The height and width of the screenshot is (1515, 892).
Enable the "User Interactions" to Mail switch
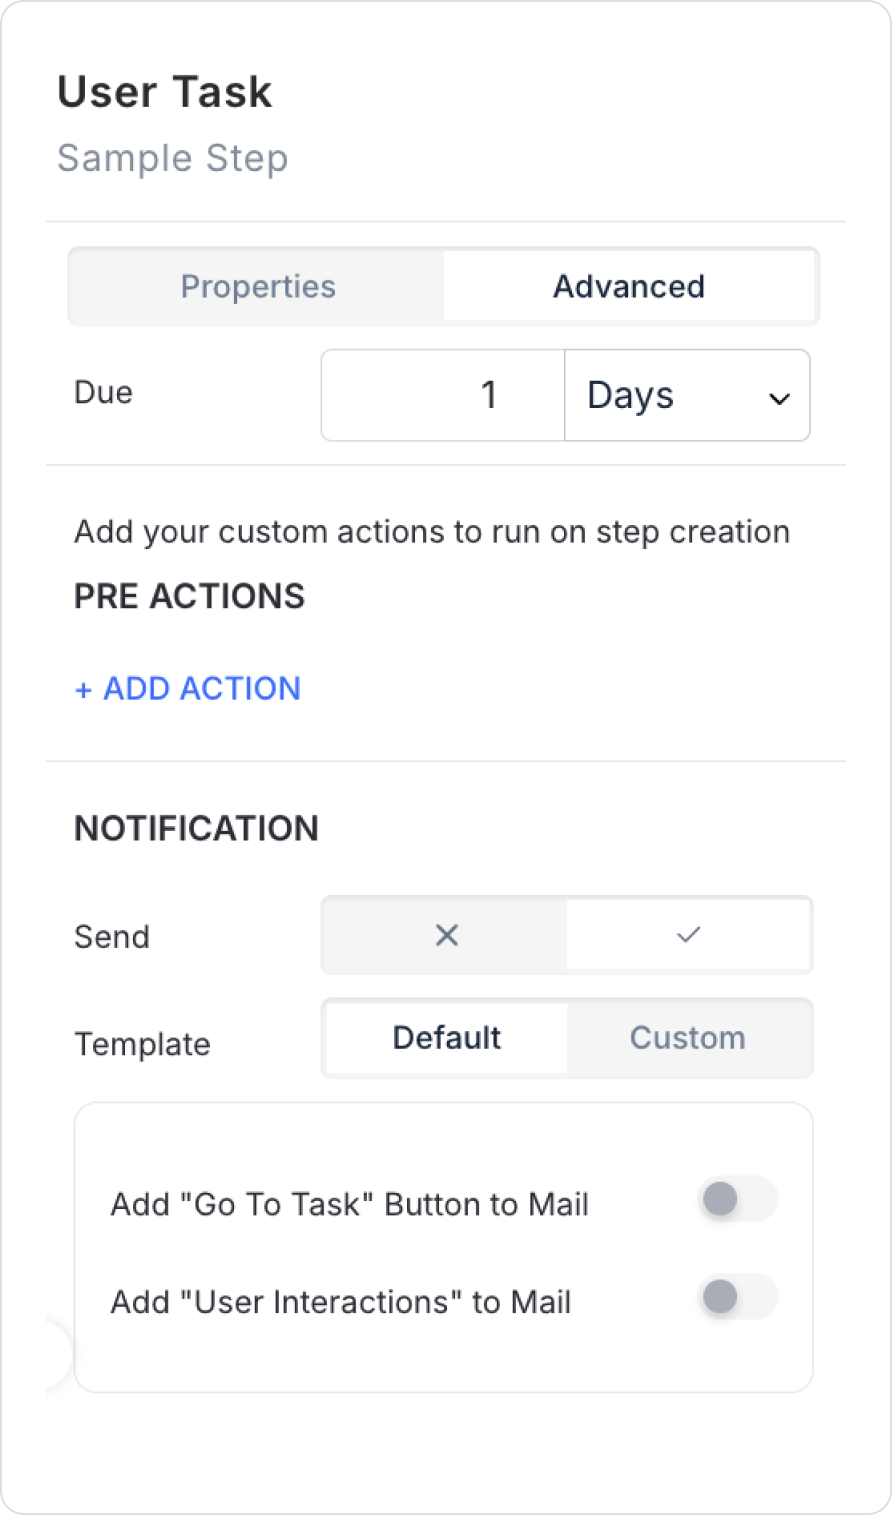click(737, 1297)
